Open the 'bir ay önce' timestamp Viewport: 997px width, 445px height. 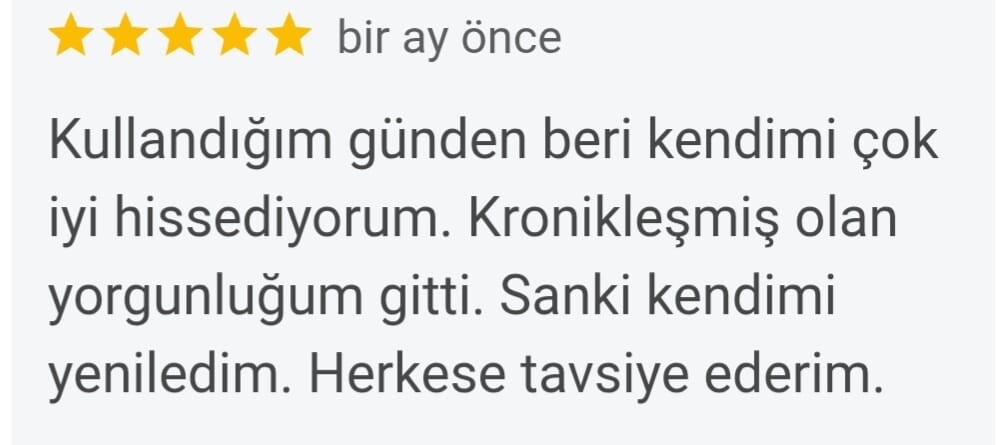click(x=450, y=38)
